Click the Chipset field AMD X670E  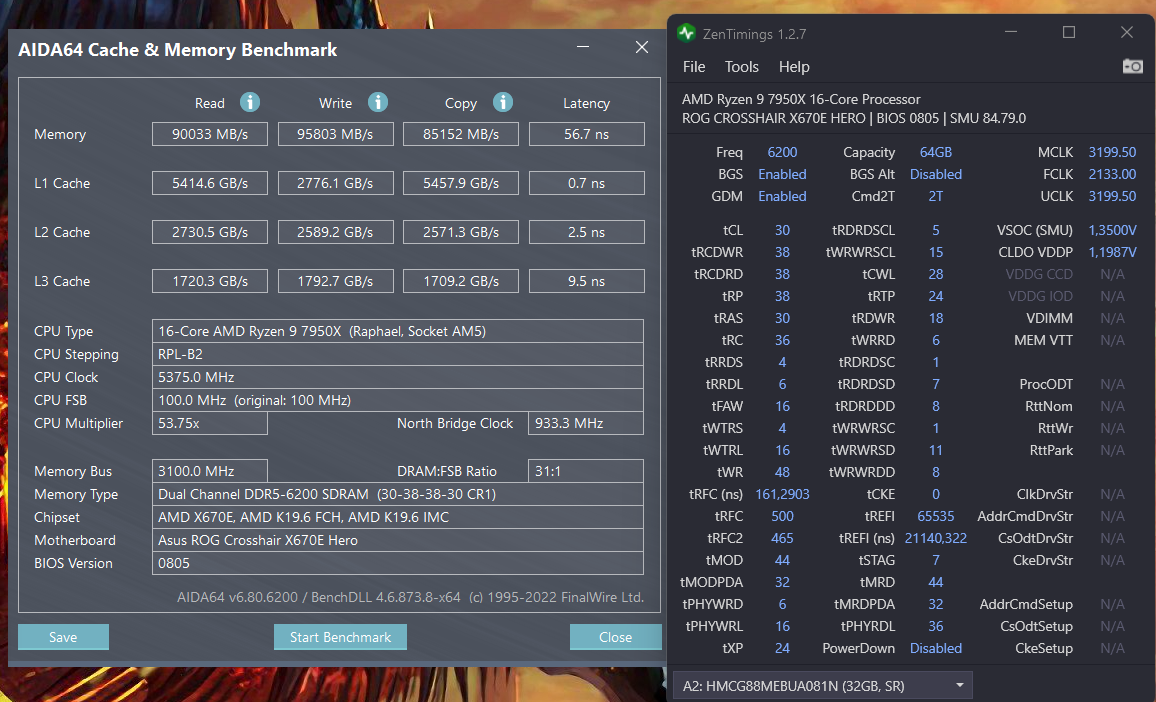(398, 517)
